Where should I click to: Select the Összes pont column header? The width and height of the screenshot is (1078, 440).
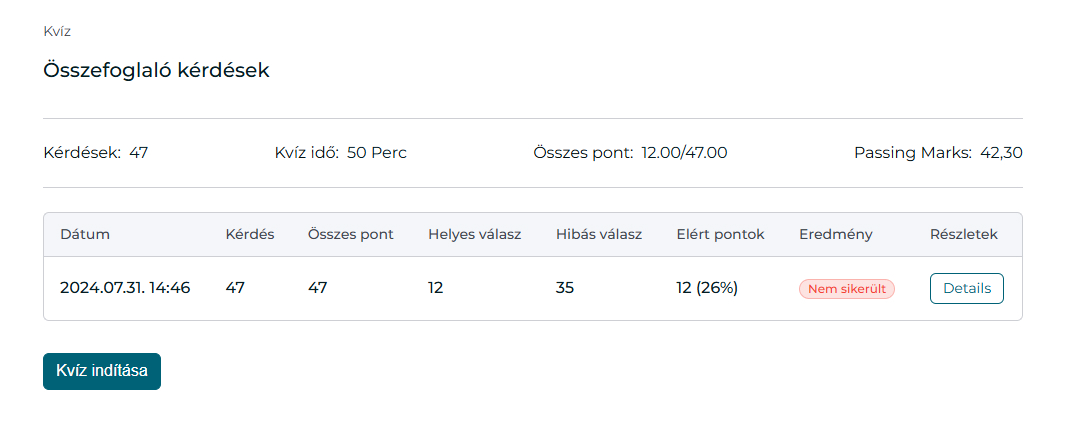point(351,234)
